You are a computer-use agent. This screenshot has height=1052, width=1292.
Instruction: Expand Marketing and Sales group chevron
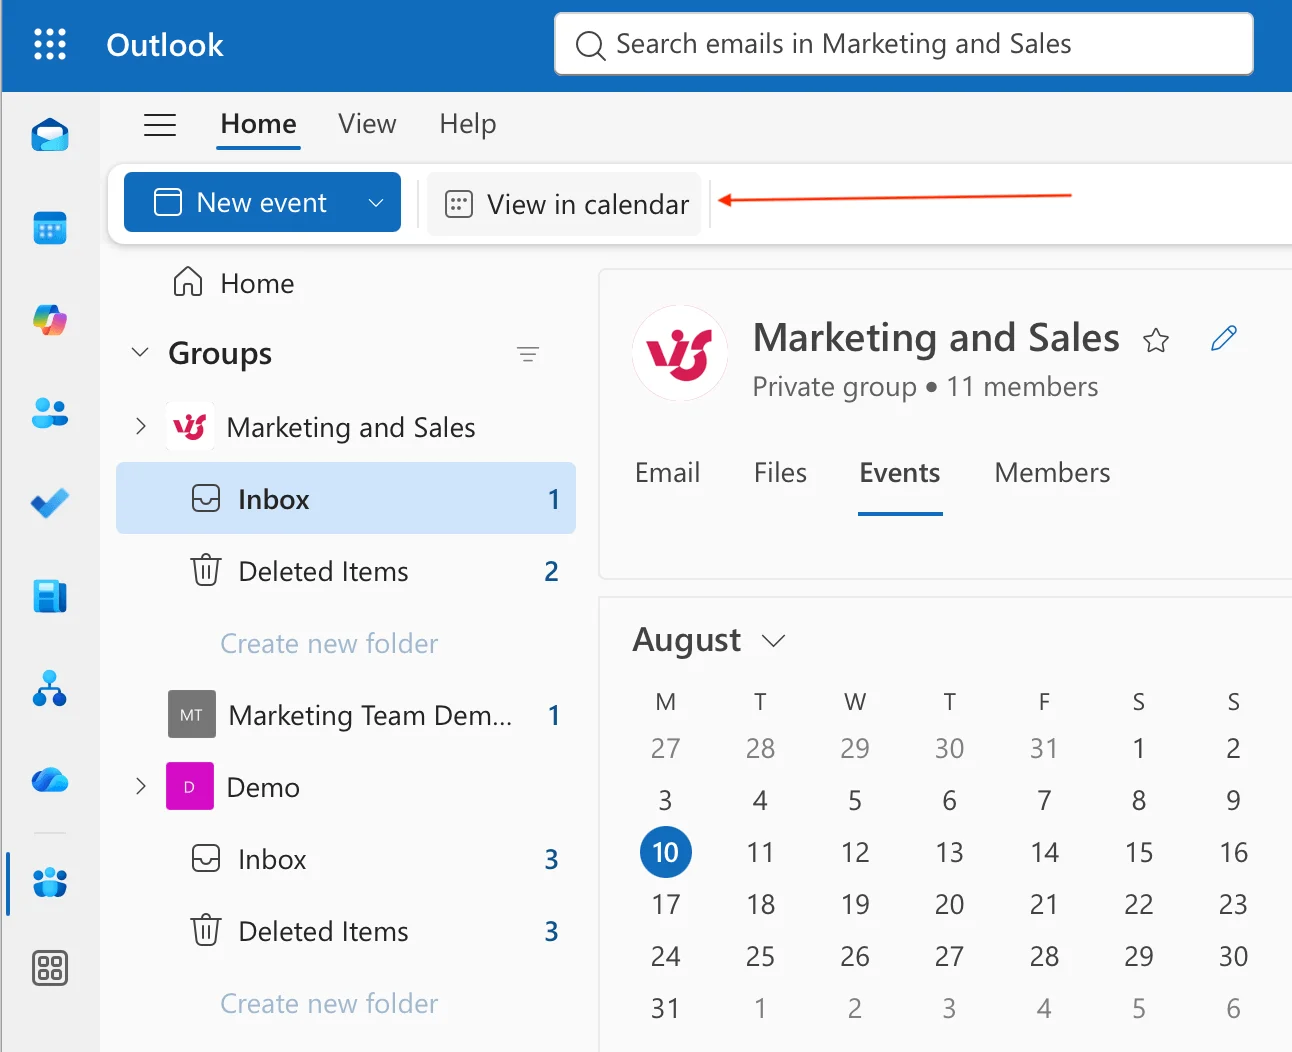(141, 427)
